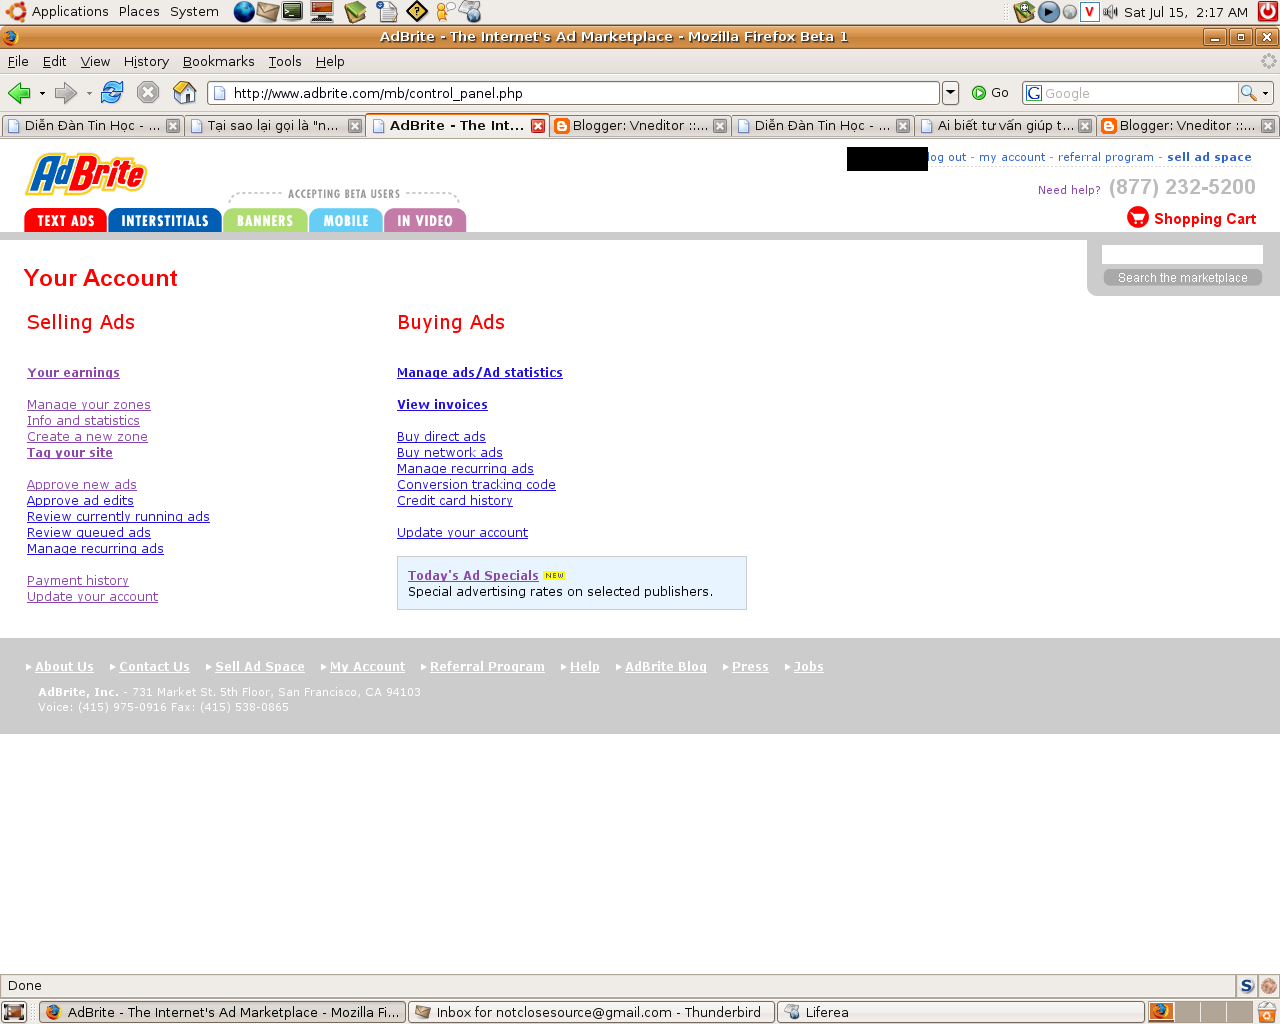The height and width of the screenshot is (1024, 1280).
Task: Open the forward history dropdown arrow
Action: 89,93
